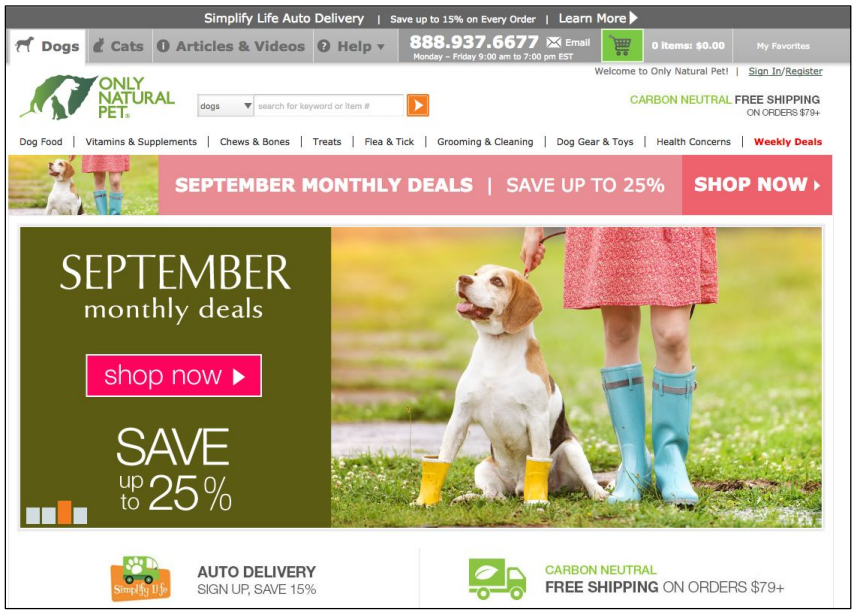Select the first carousel slide indicator
This screenshot has width=858, height=615.
click(x=33, y=515)
